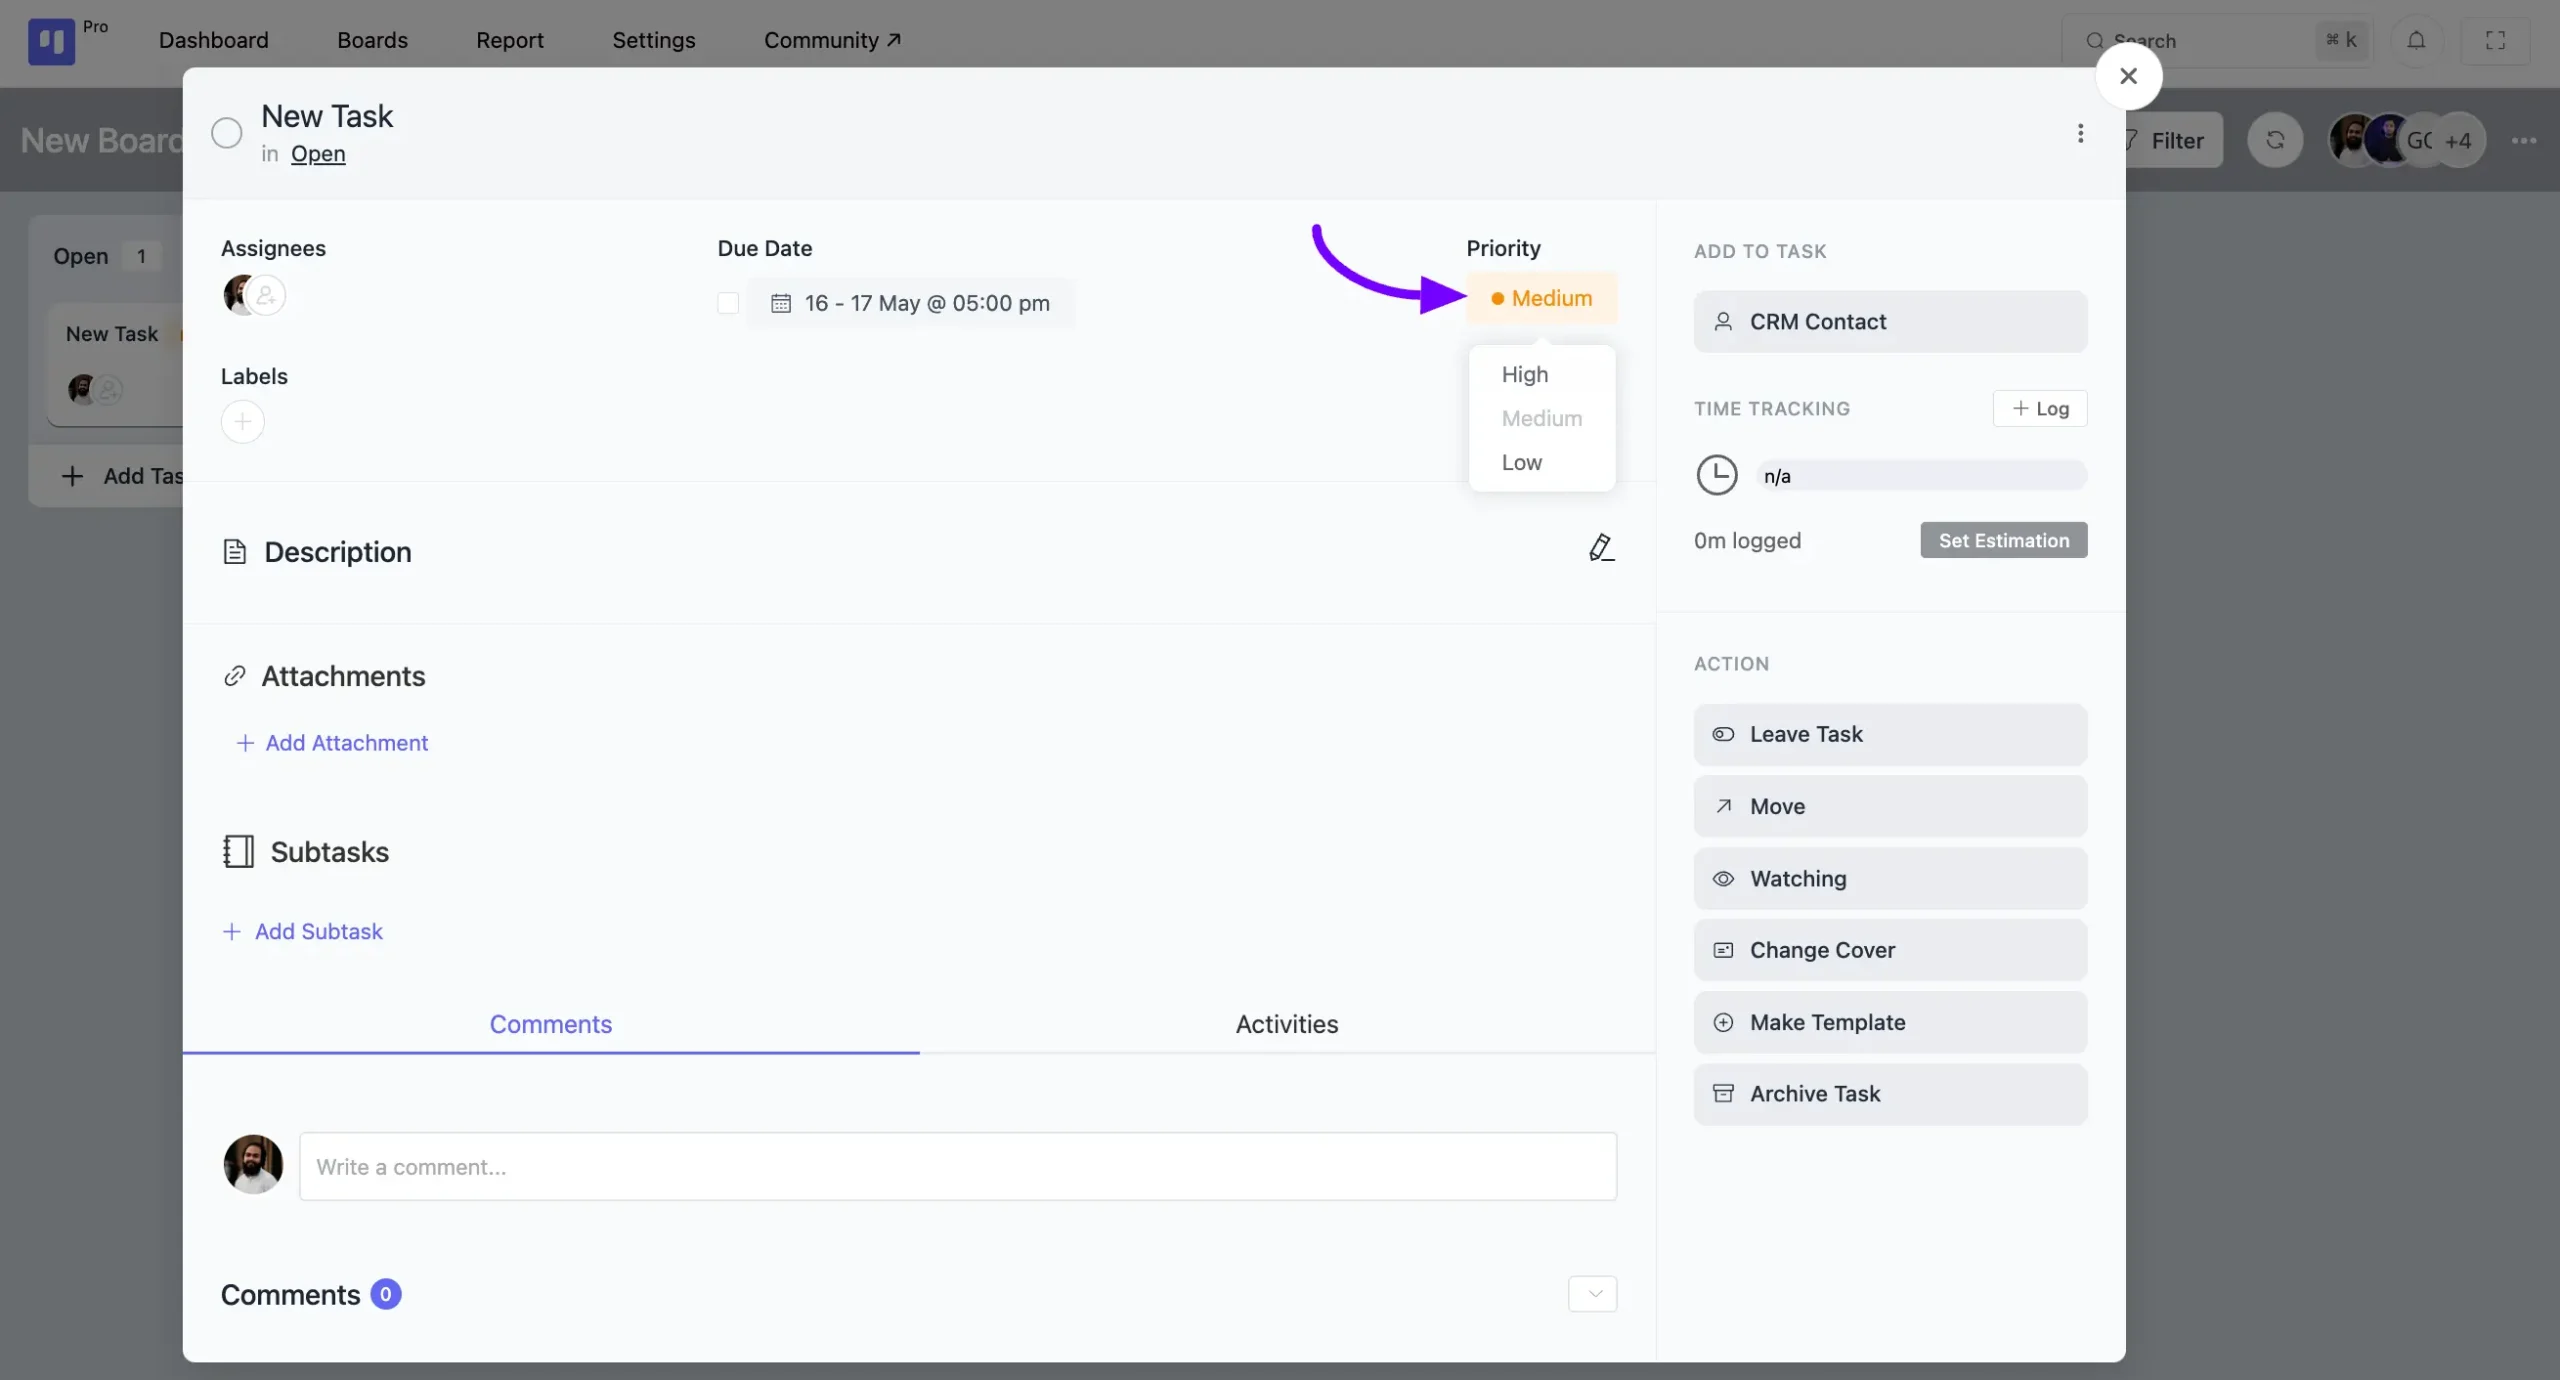Toggle the task status circle

(226, 133)
